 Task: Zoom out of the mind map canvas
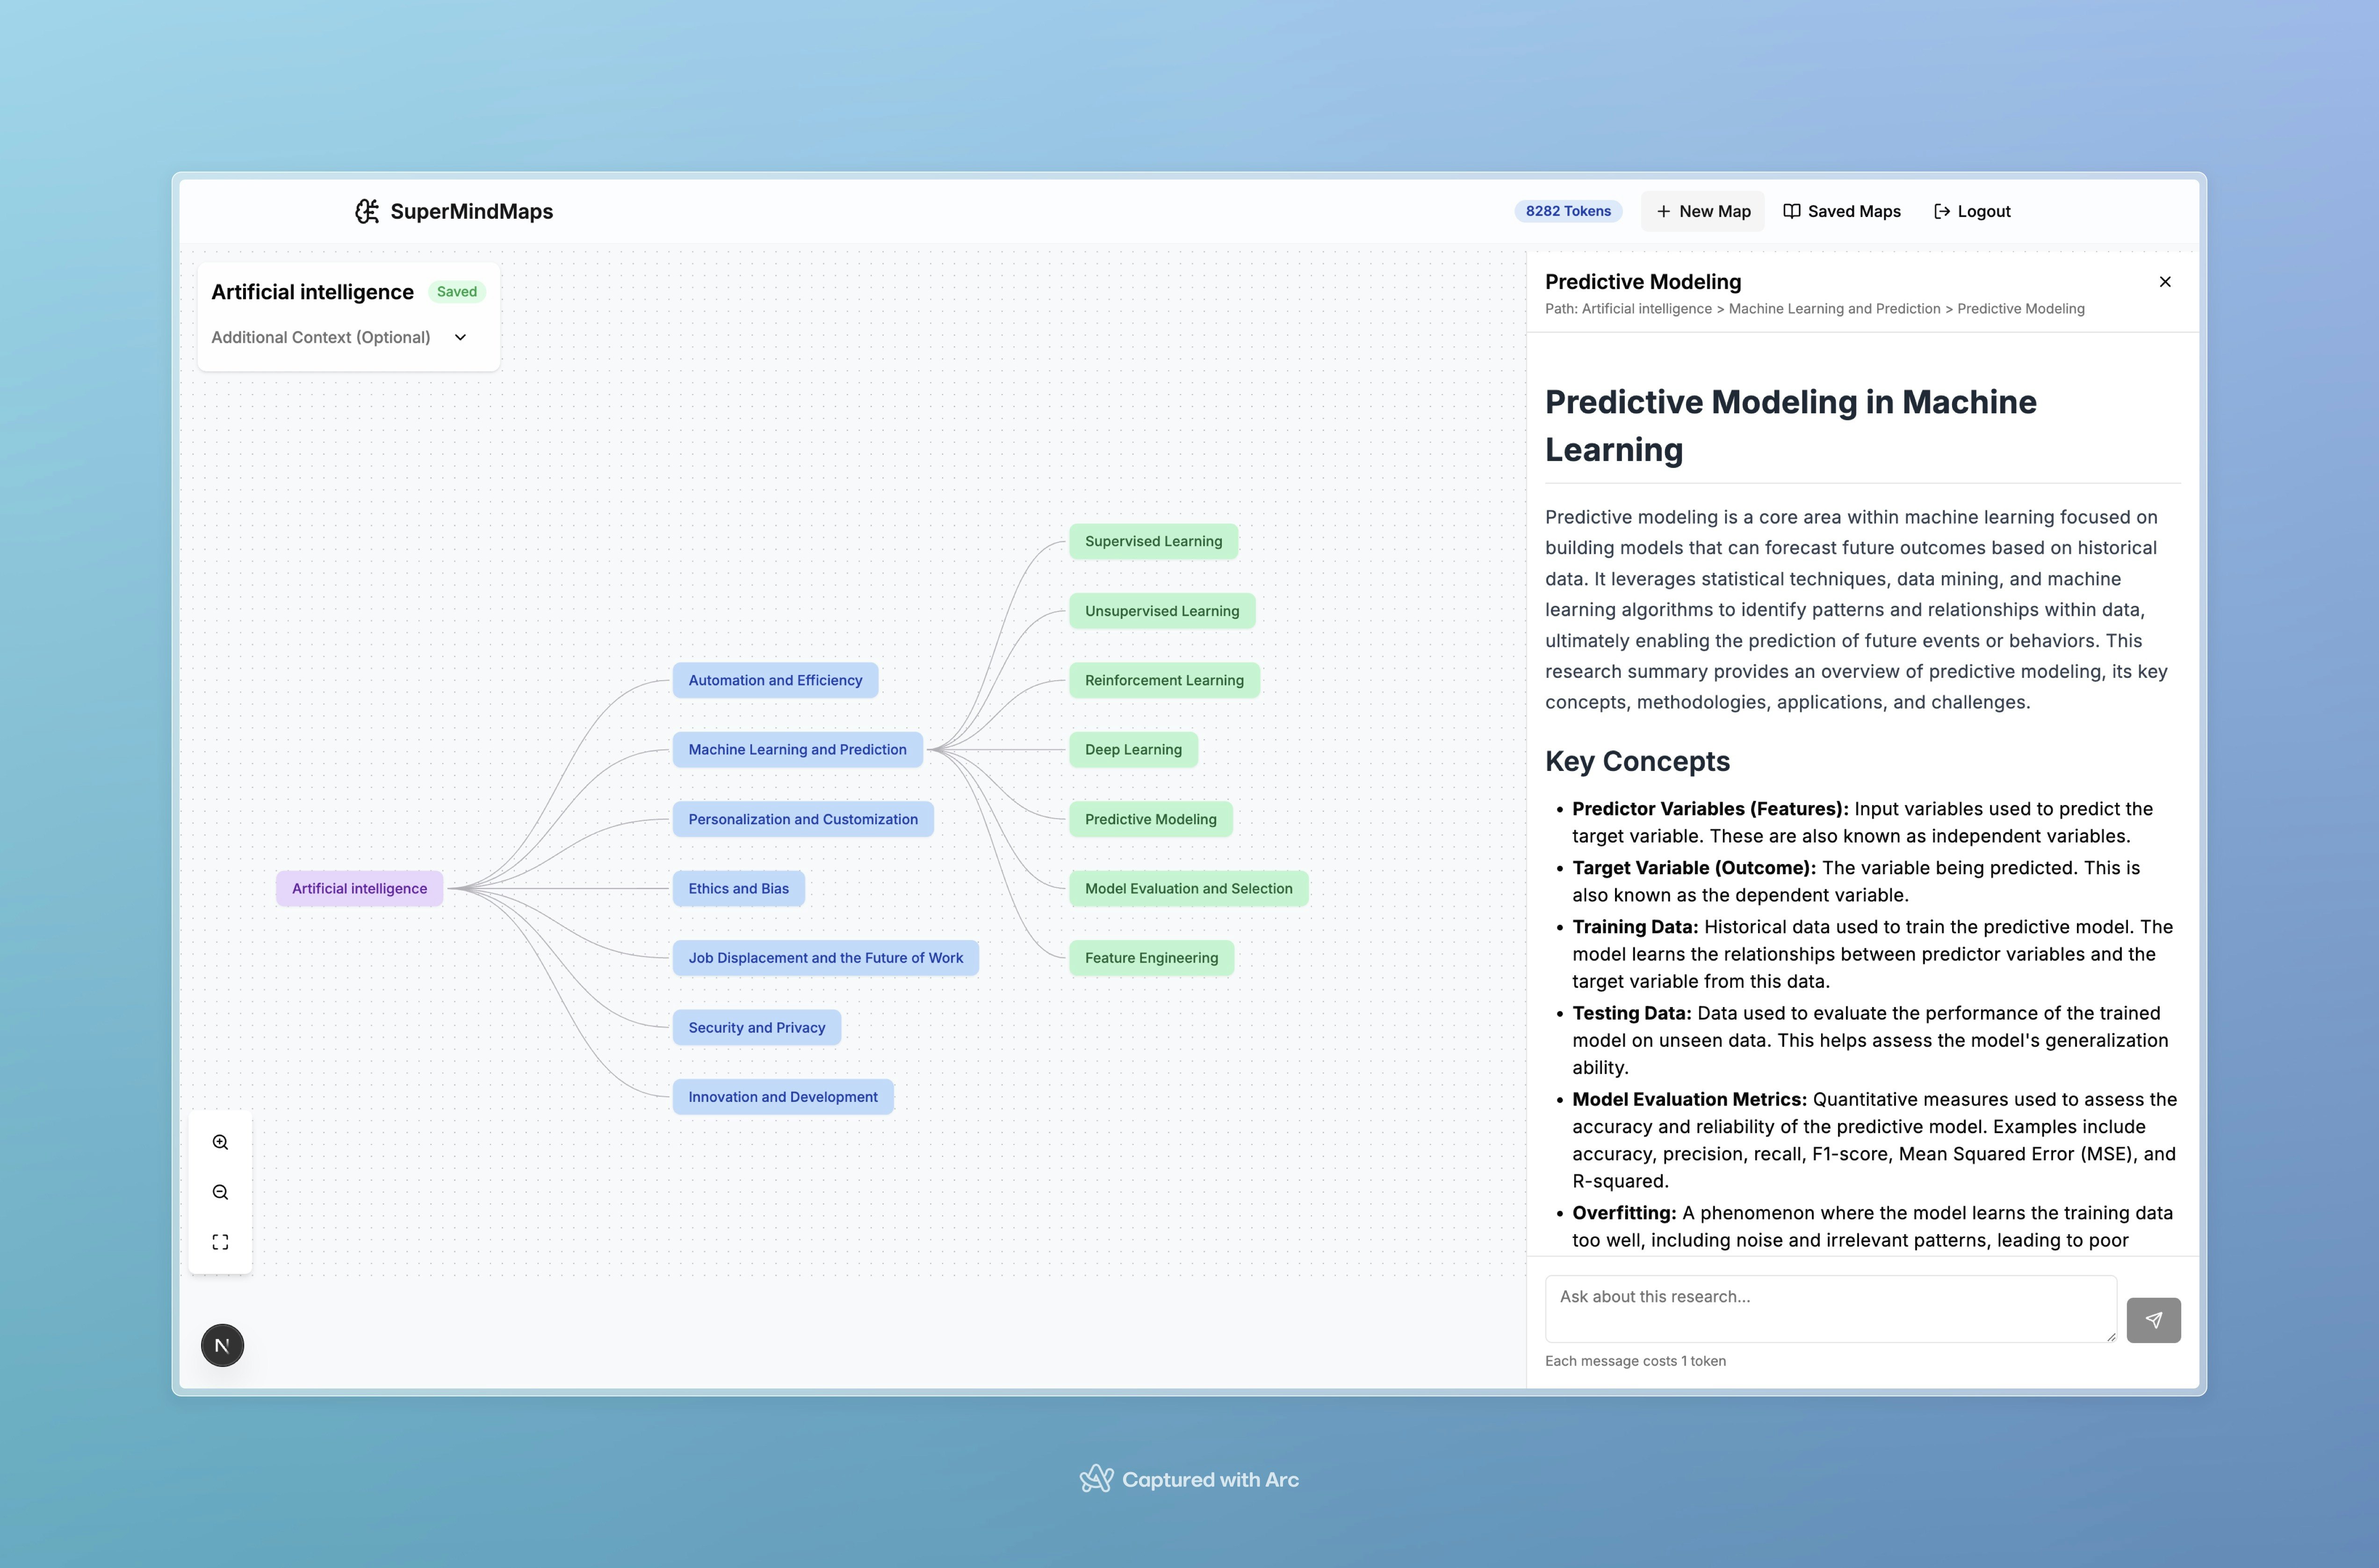click(x=220, y=1193)
